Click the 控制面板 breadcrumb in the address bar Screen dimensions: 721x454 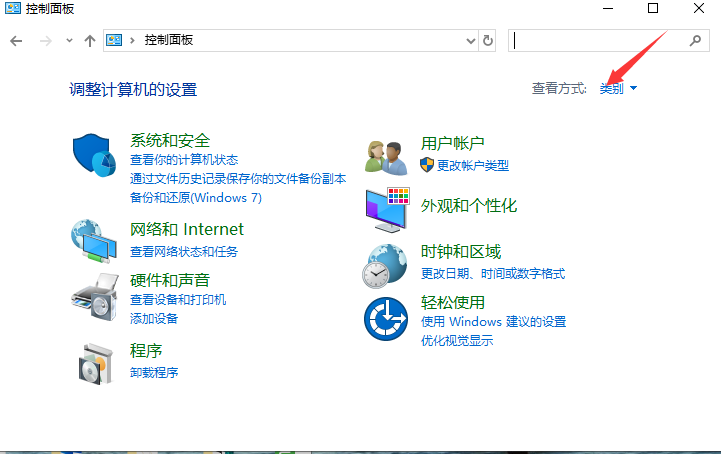tap(168, 40)
